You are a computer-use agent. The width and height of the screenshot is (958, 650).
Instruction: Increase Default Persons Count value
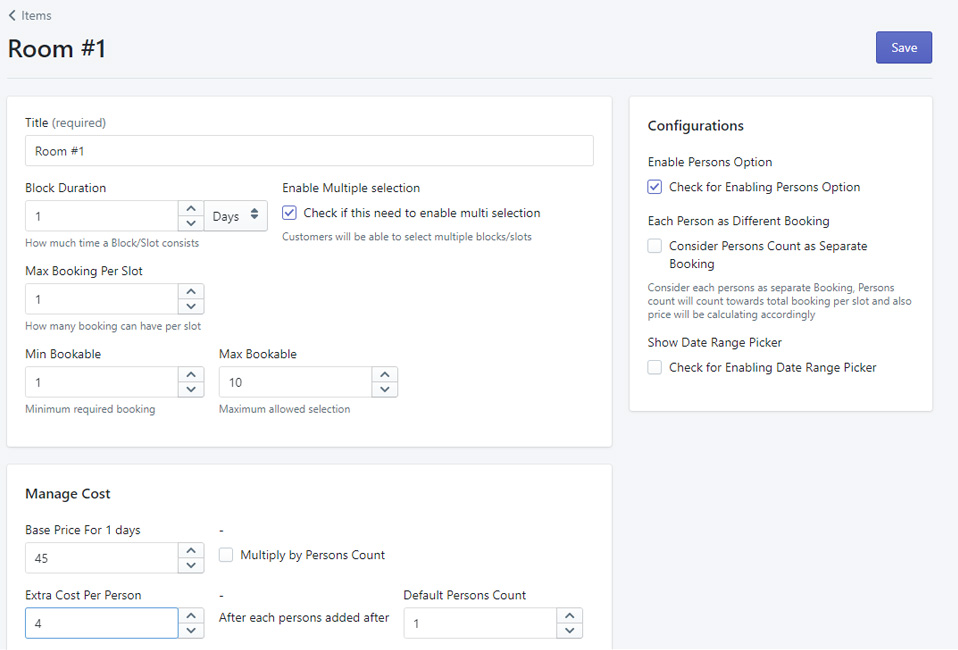(569, 616)
